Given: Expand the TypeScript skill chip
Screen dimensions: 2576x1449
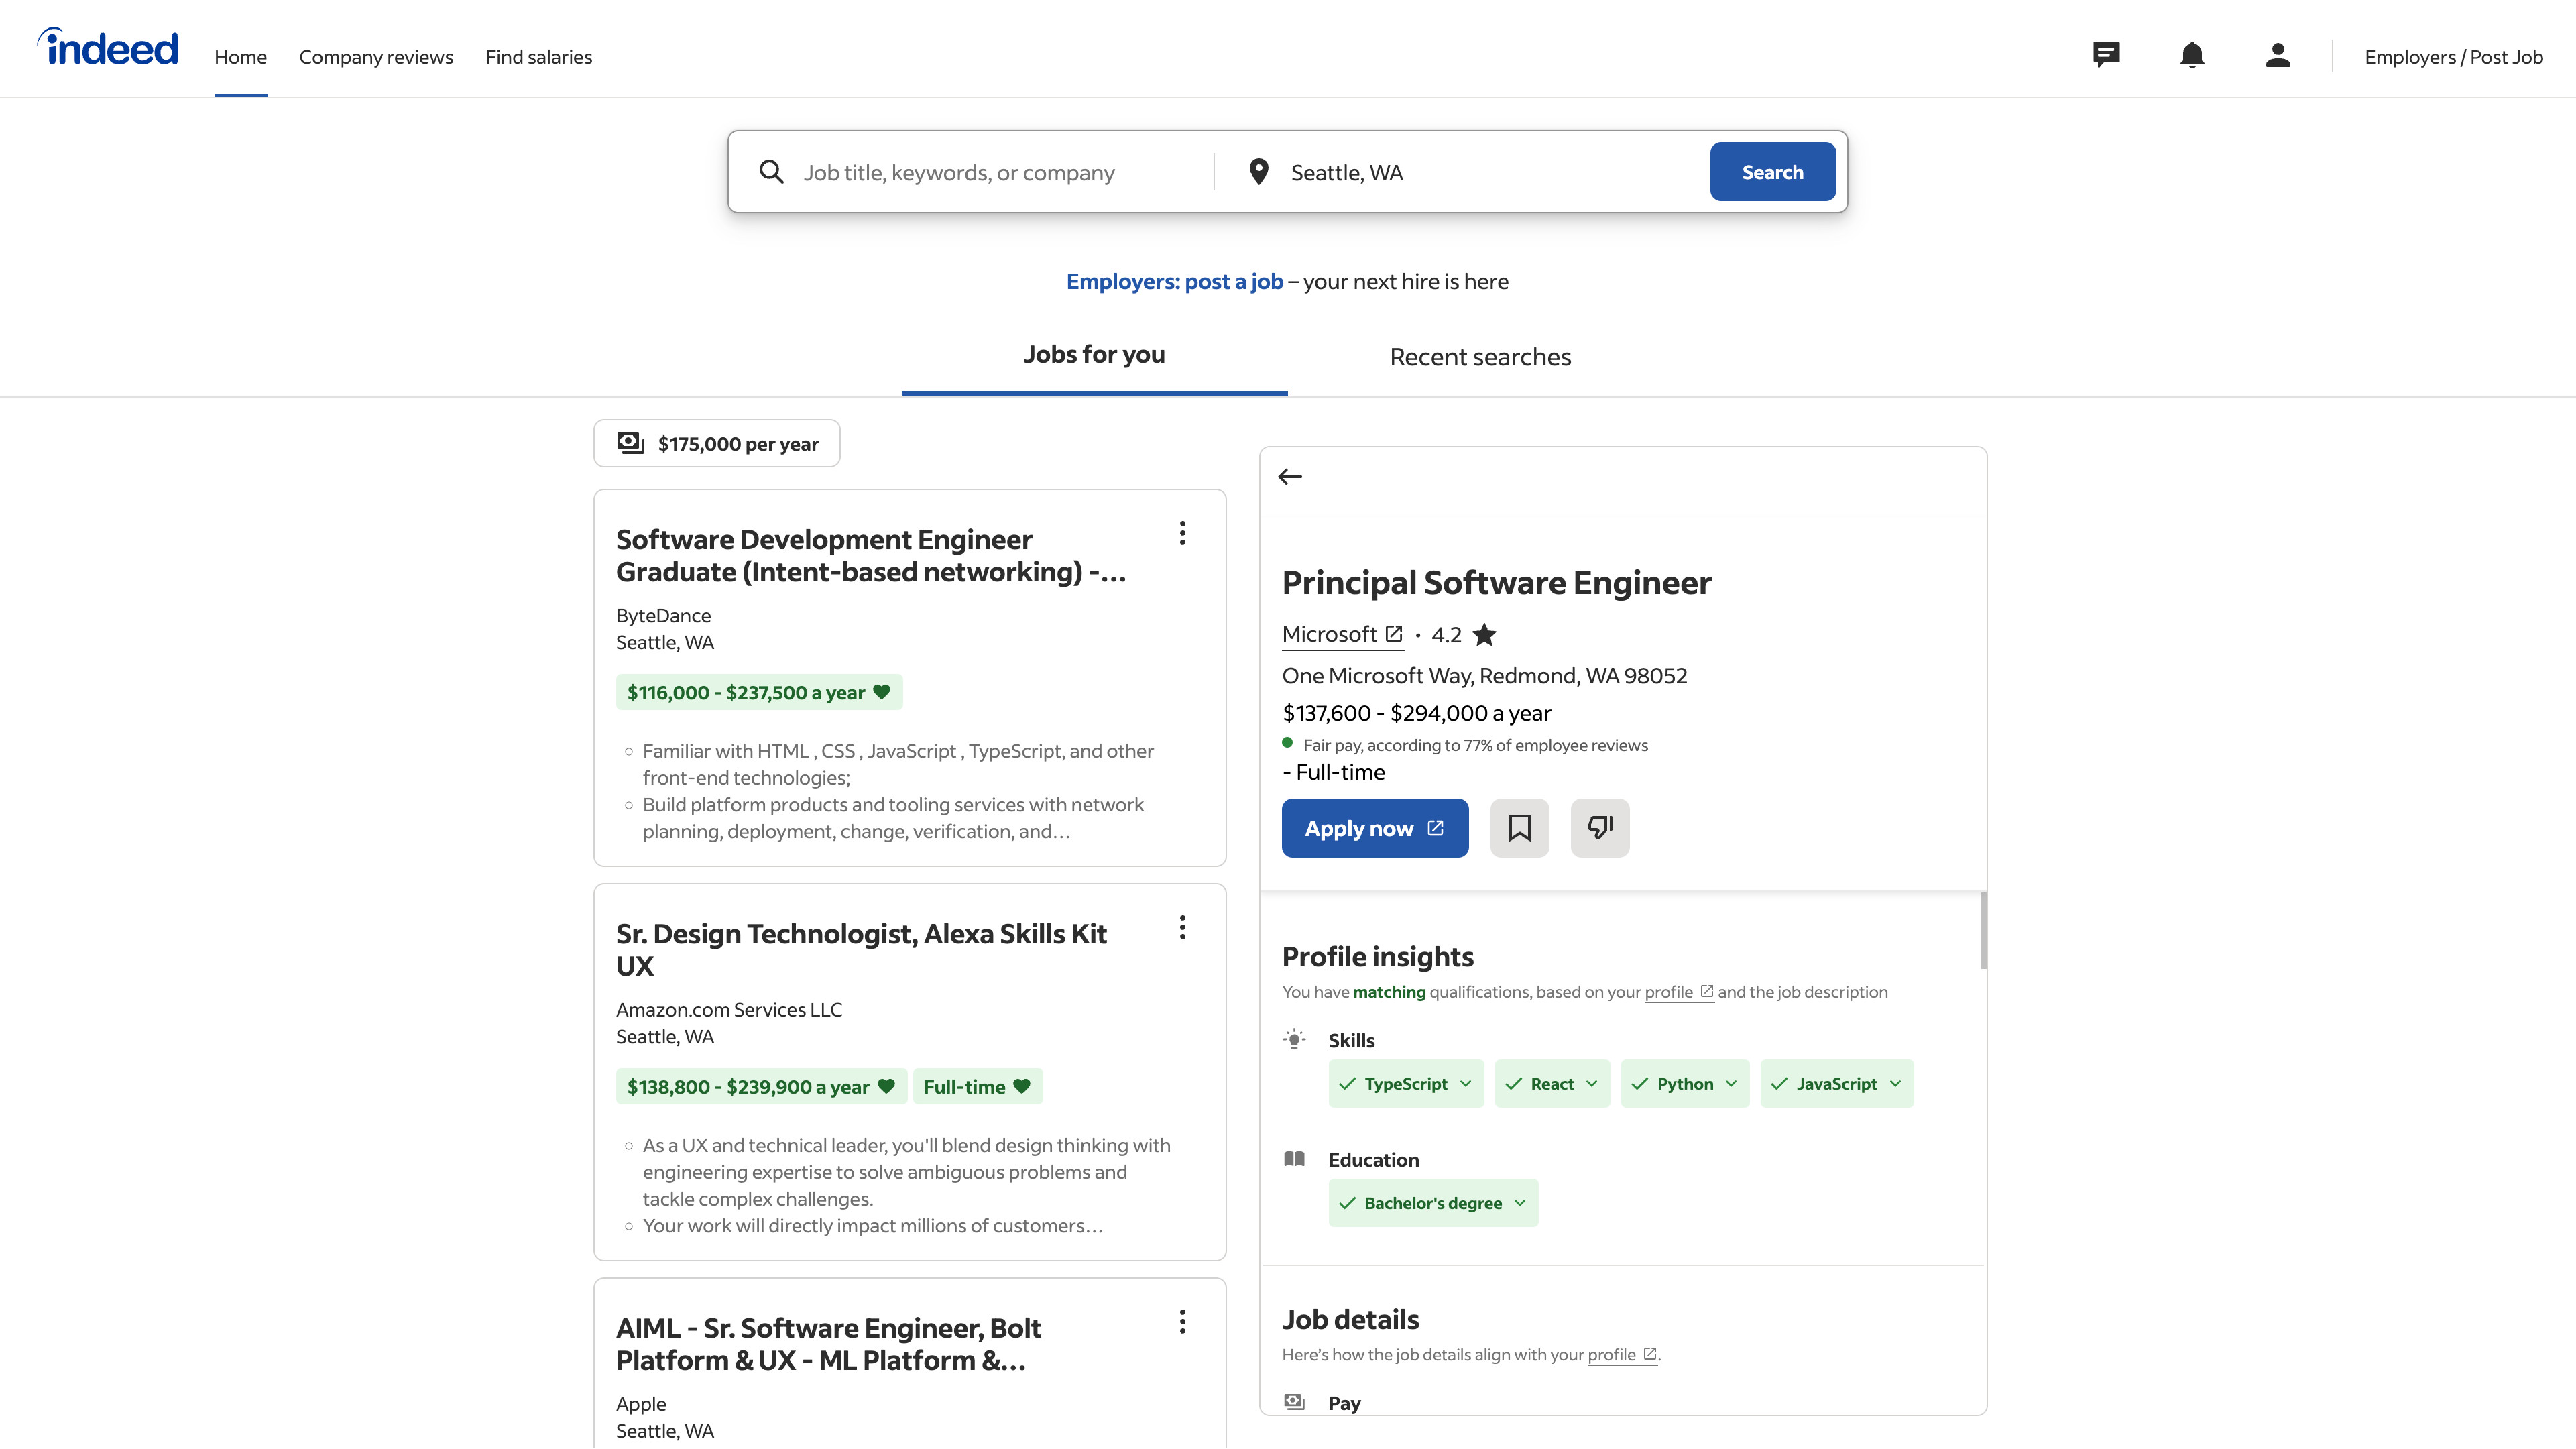Looking at the screenshot, I should click(1405, 1084).
